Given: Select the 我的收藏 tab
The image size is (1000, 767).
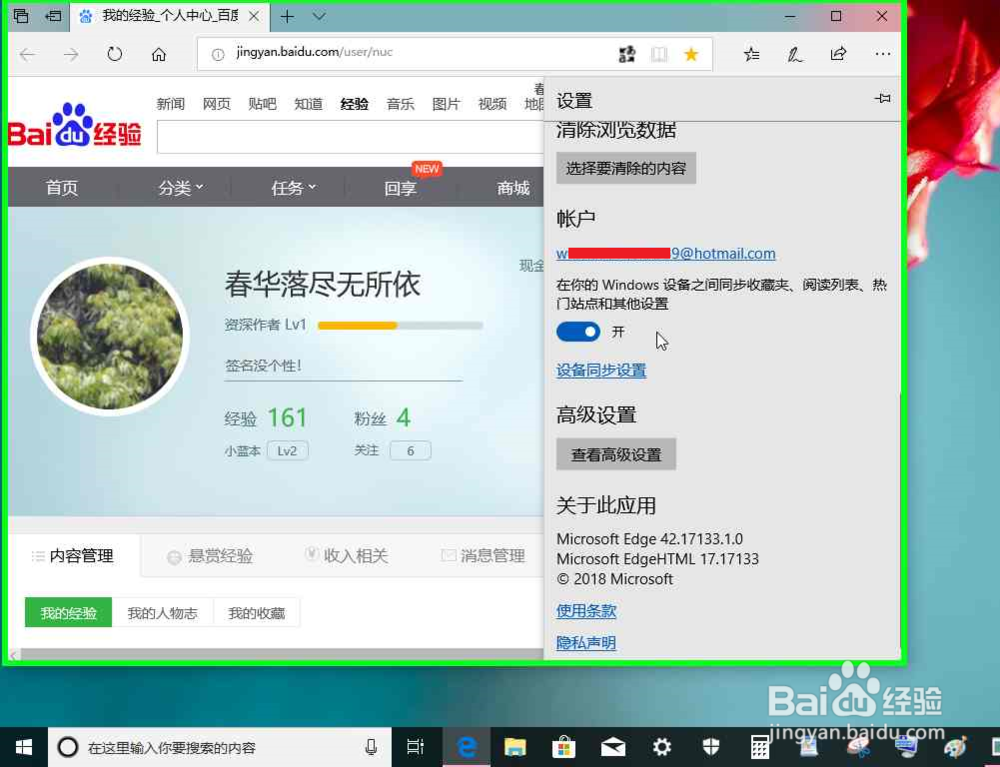Looking at the screenshot, I should 257,612.
